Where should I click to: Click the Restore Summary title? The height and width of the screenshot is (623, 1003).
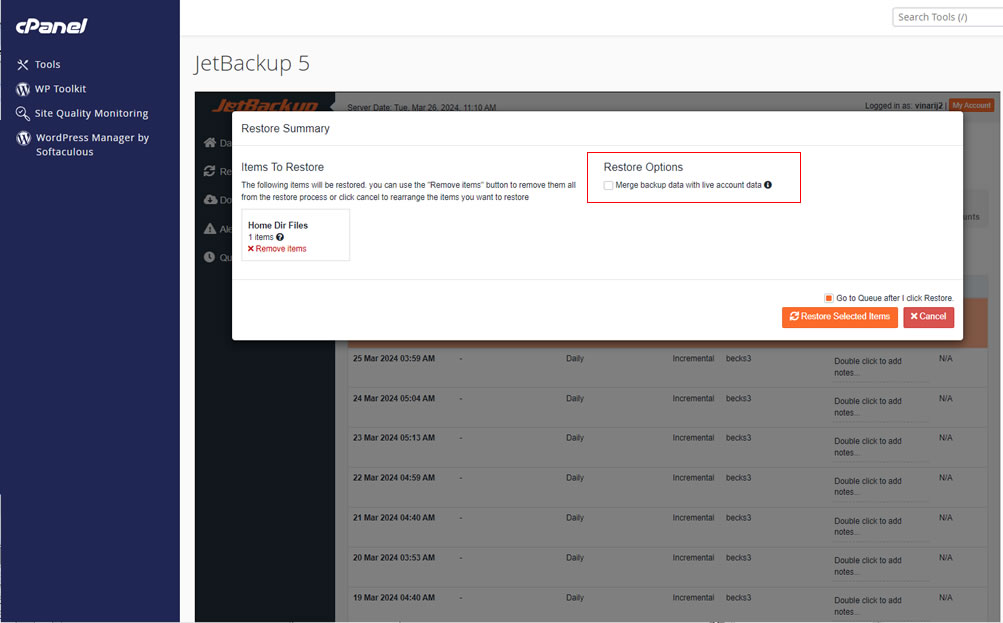pyautogui.click(x=285, y=129)
